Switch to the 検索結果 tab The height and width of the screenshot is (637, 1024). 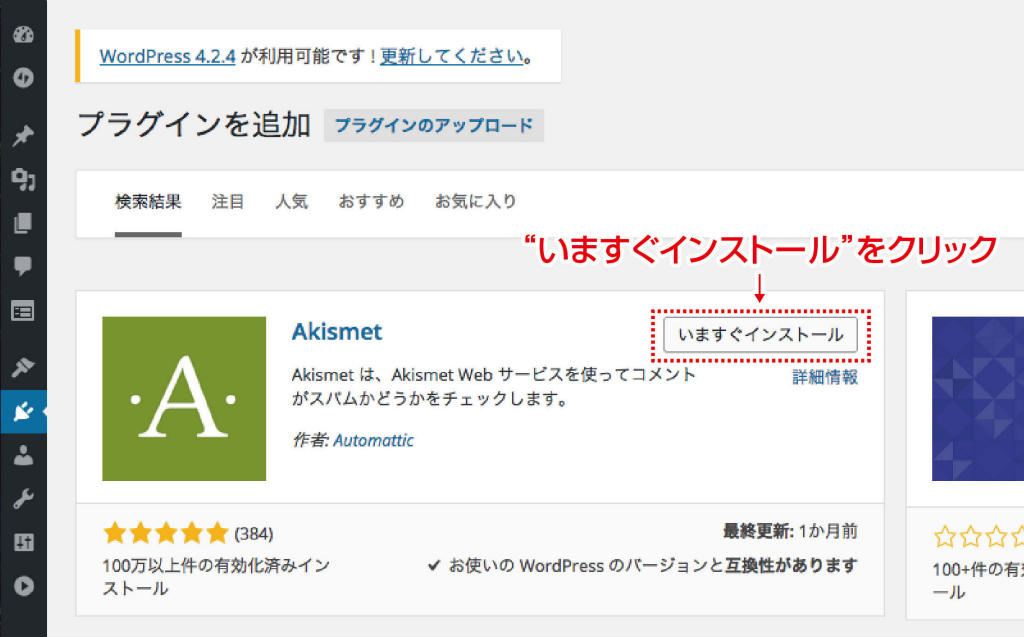tap(148, 201)
